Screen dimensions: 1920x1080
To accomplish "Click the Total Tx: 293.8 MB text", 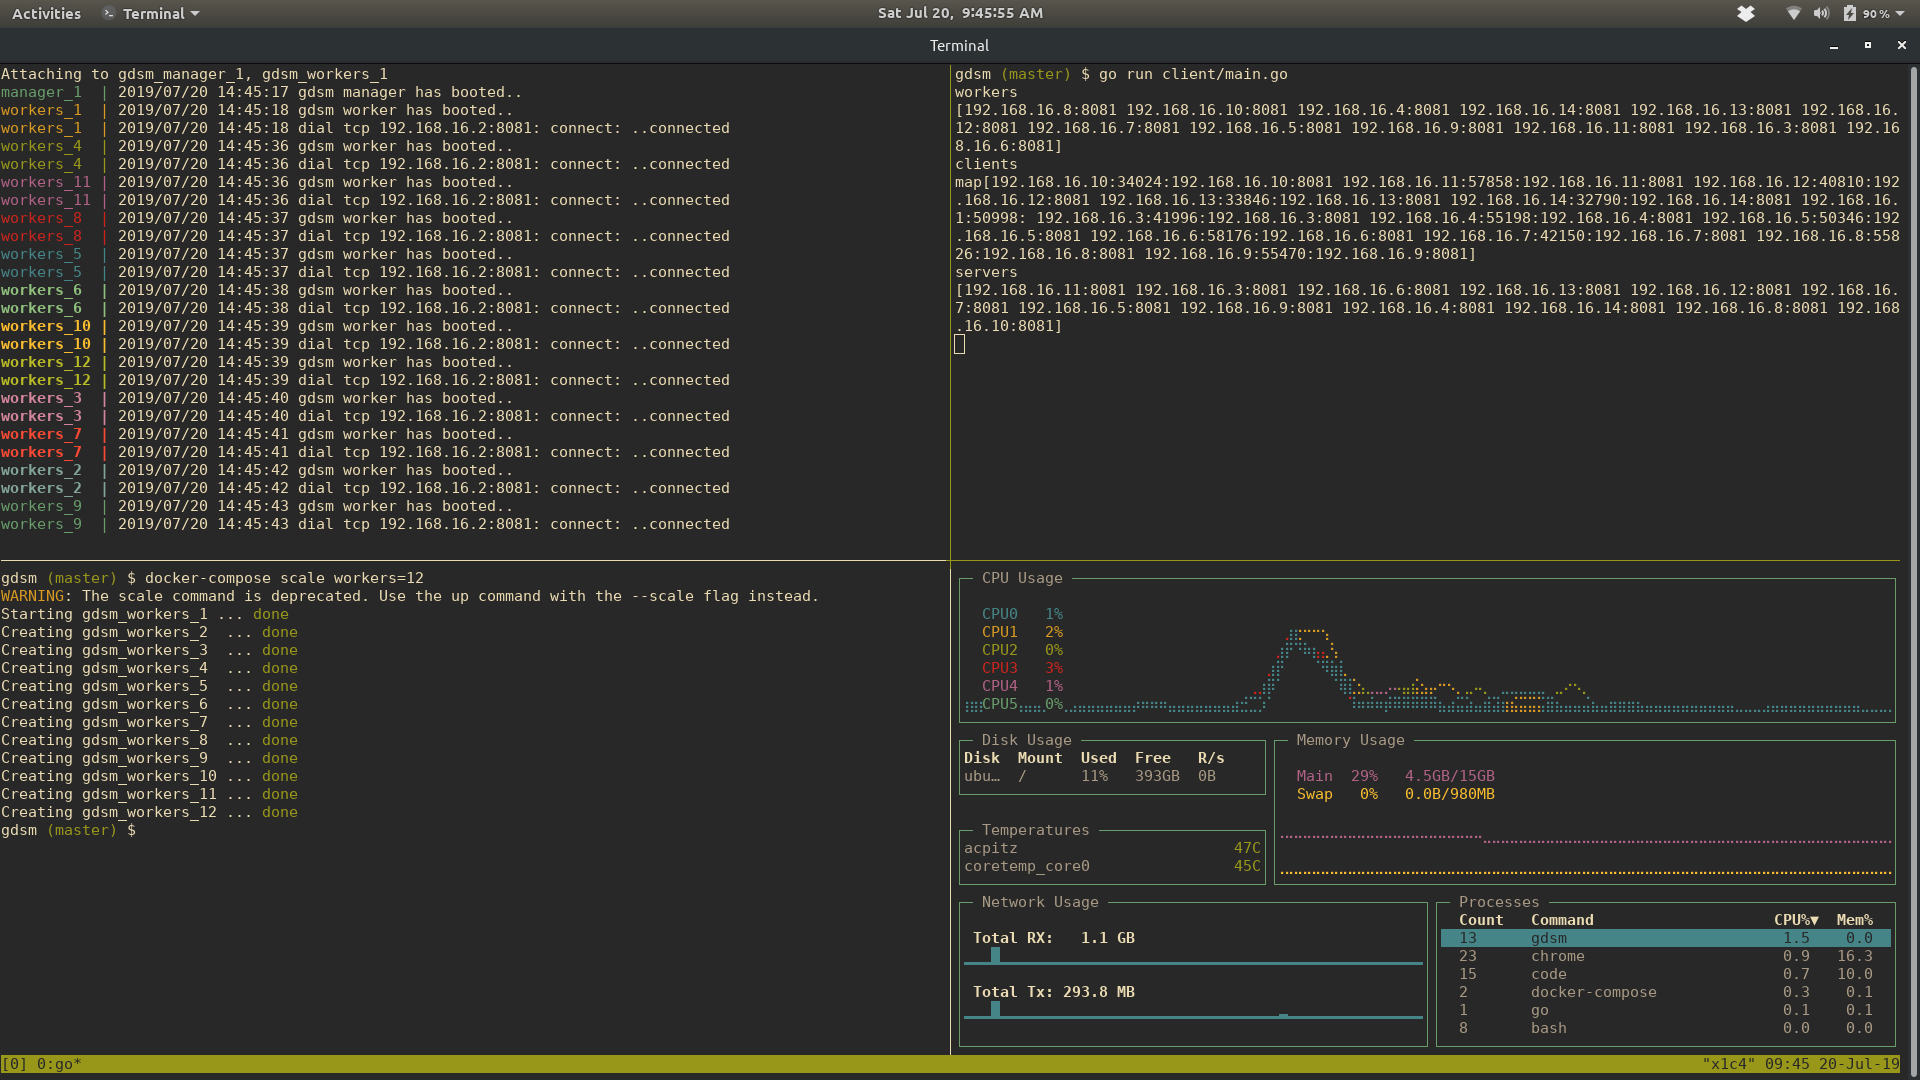I will coord(1053,992).
